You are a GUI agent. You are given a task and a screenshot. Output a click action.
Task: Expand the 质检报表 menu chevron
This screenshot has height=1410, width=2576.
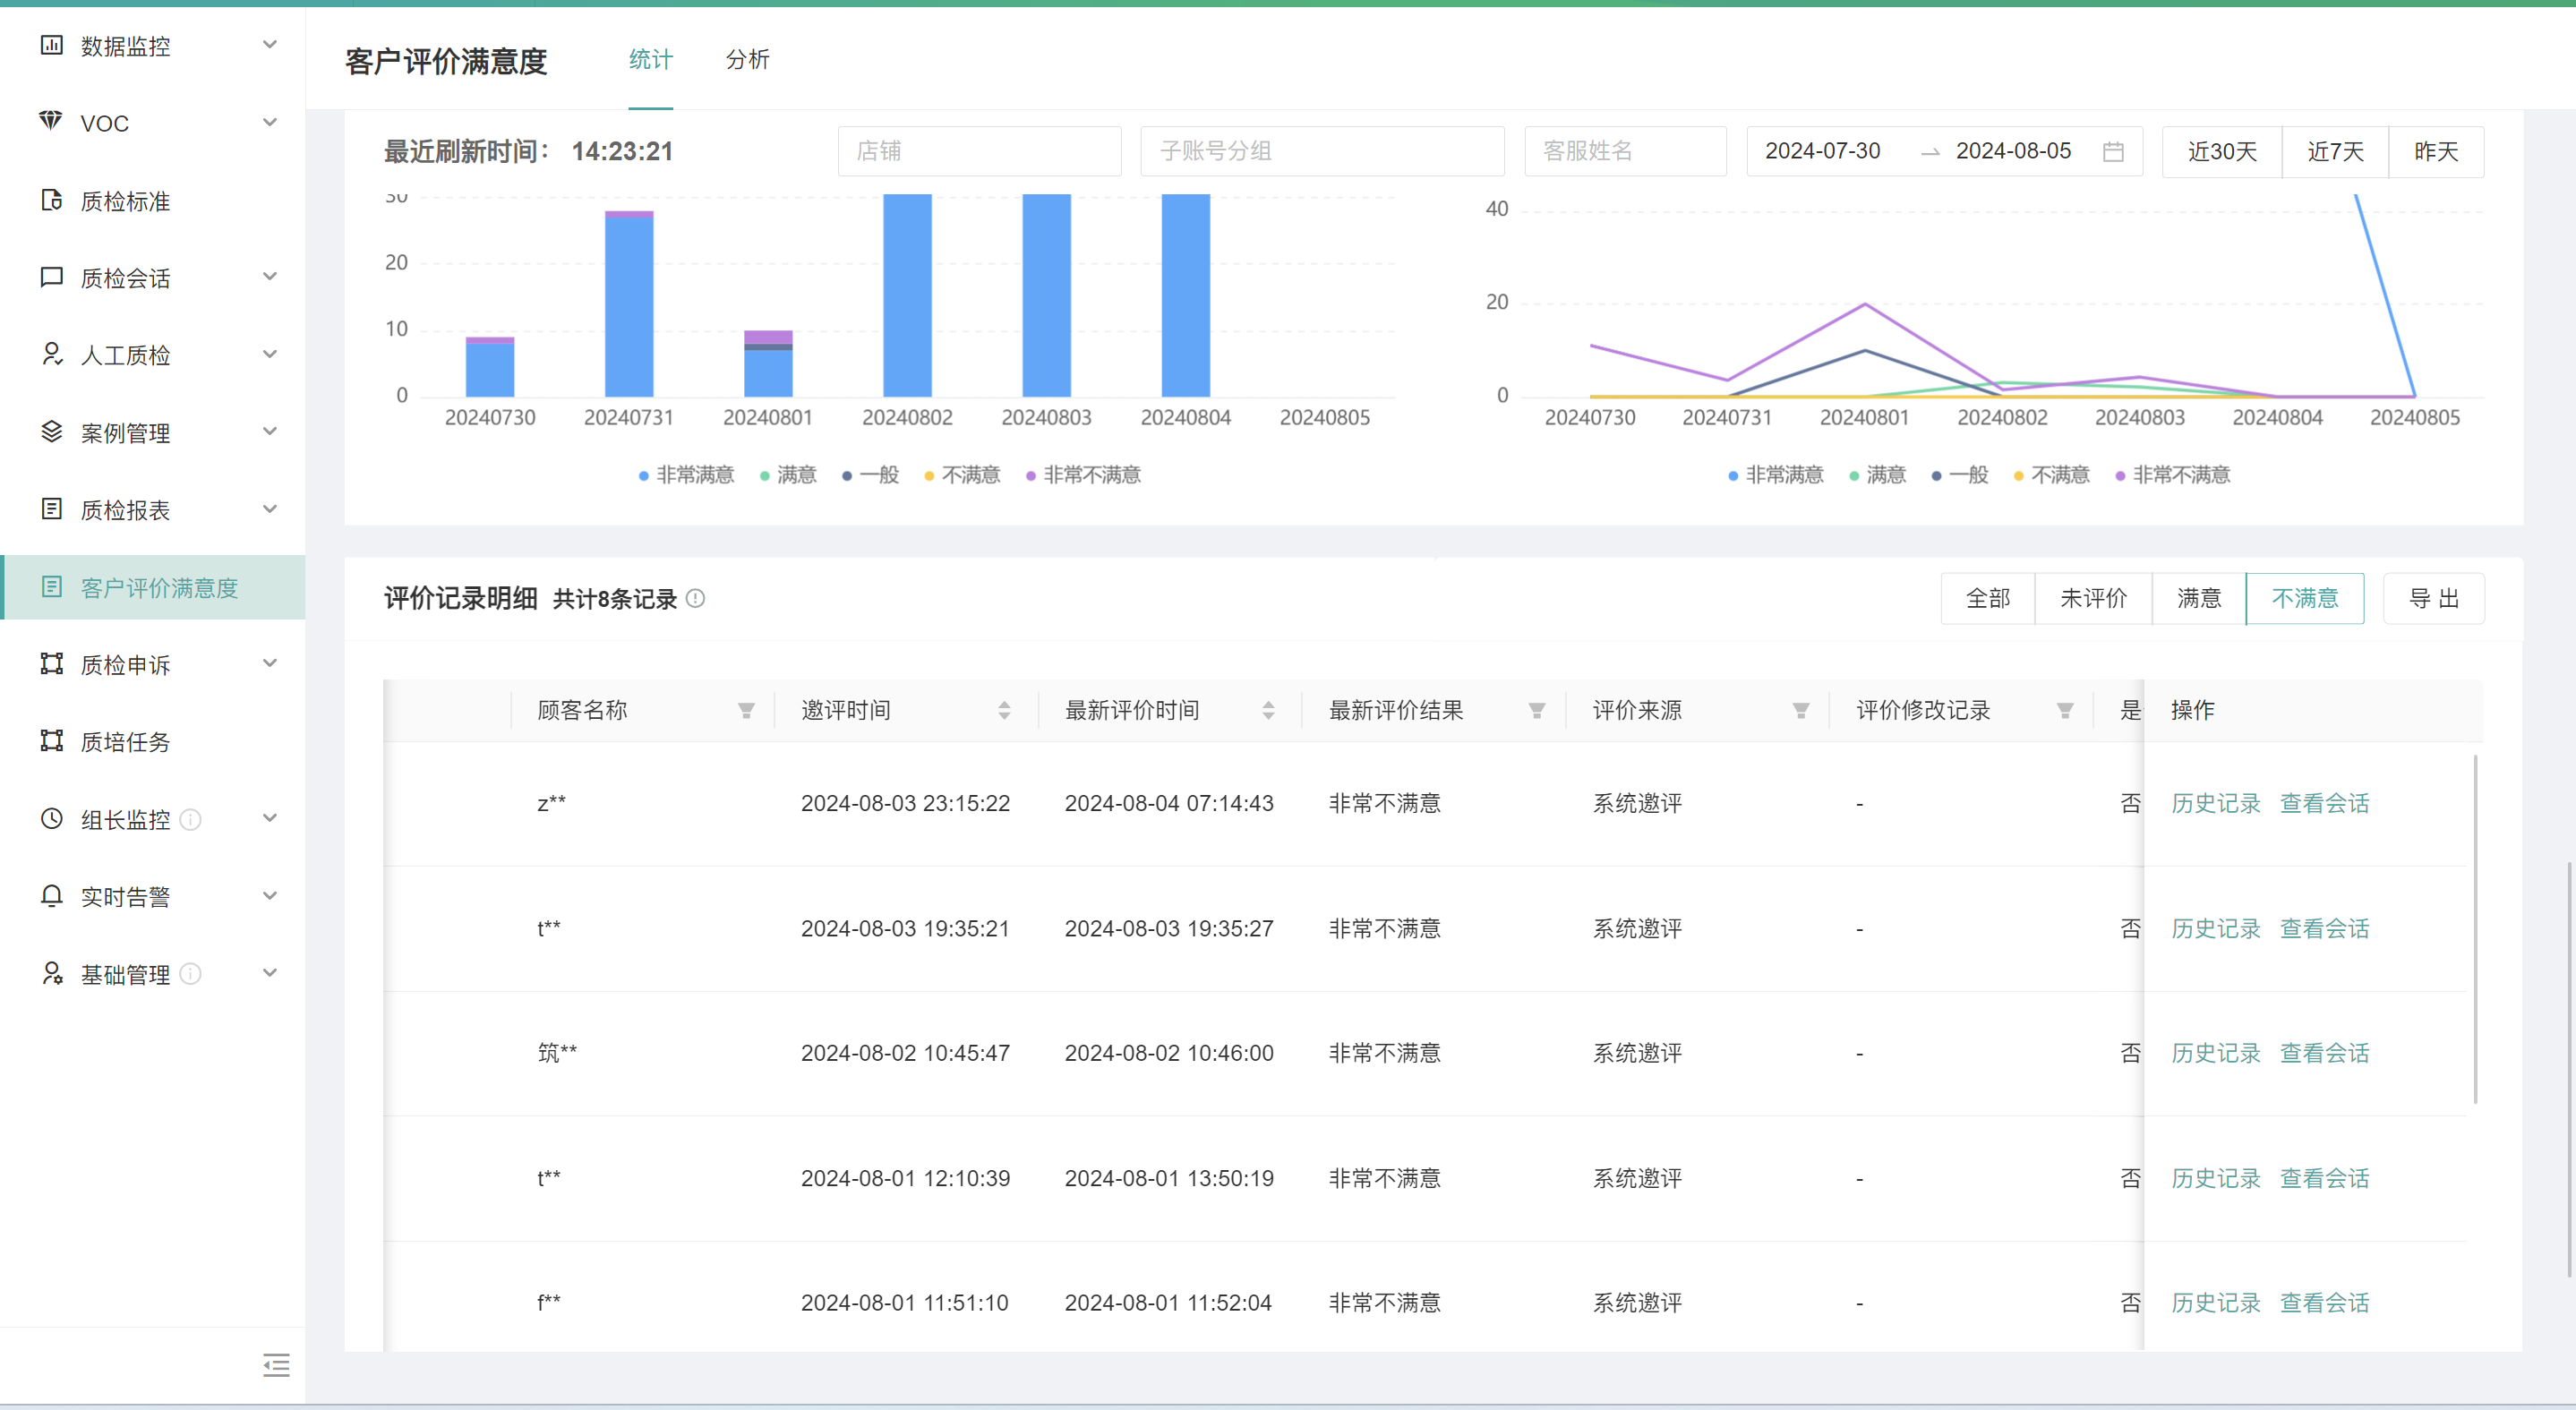pyautogui.click(x=269, y=509)
